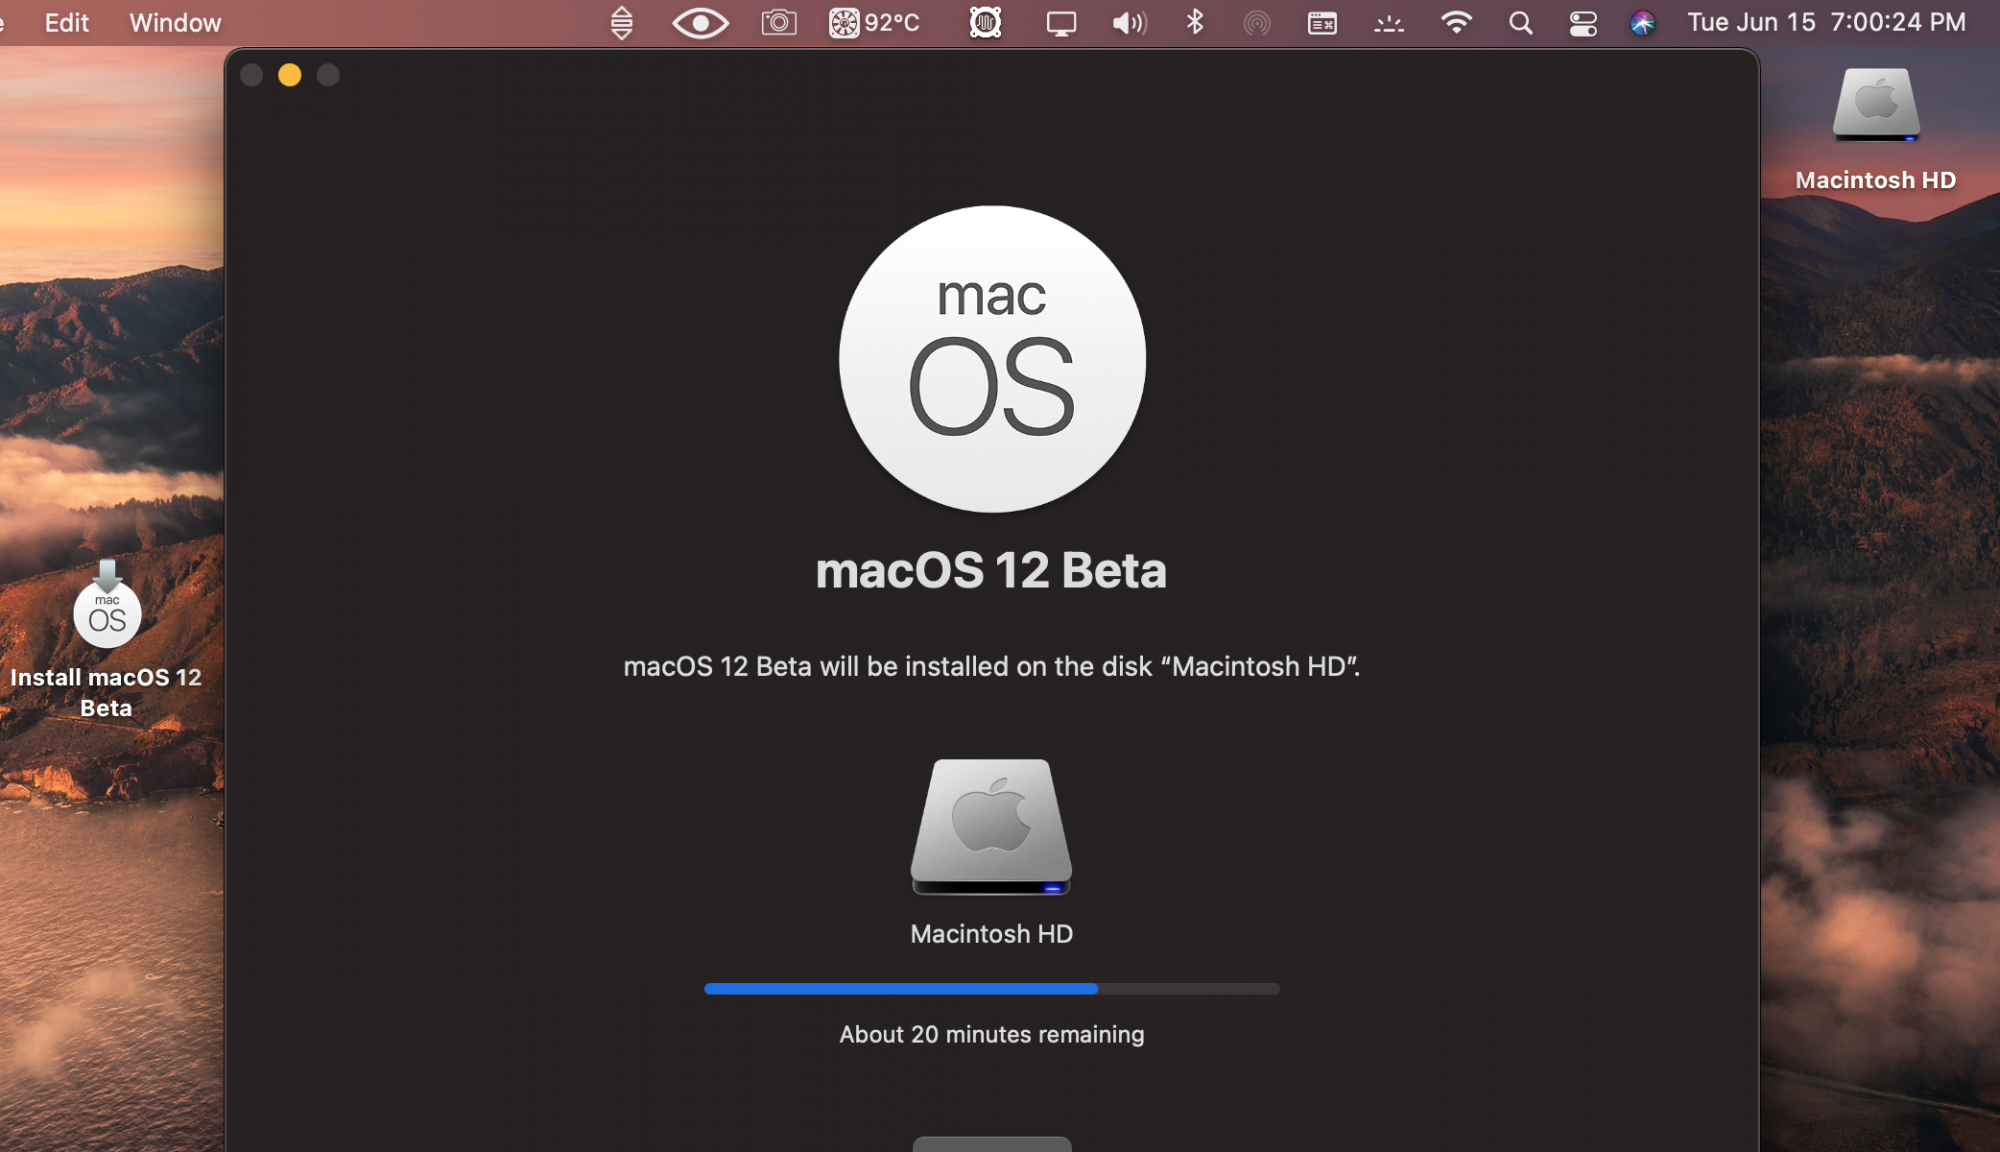The height and width of the screenshot is (1152, 2000).
Task: Click the square waveform icon in menu bar
Action: pyautogui.click(x=985, y=22)
